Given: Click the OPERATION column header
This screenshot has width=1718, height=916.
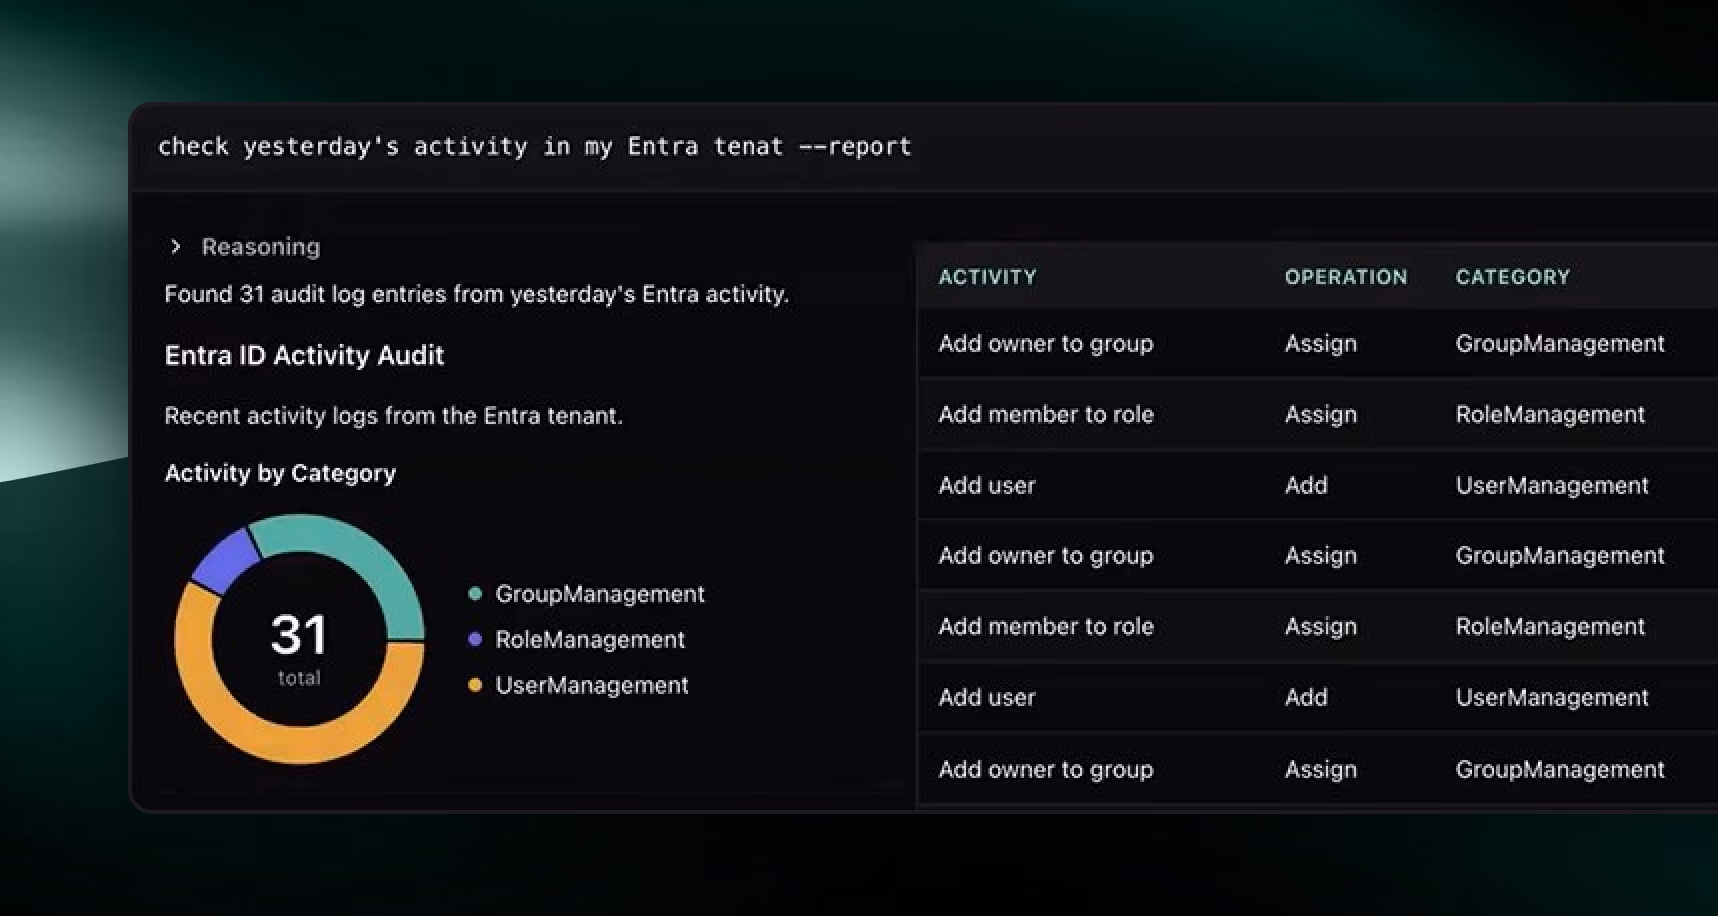Looking at the screenshot, I should pos(1346,277).
